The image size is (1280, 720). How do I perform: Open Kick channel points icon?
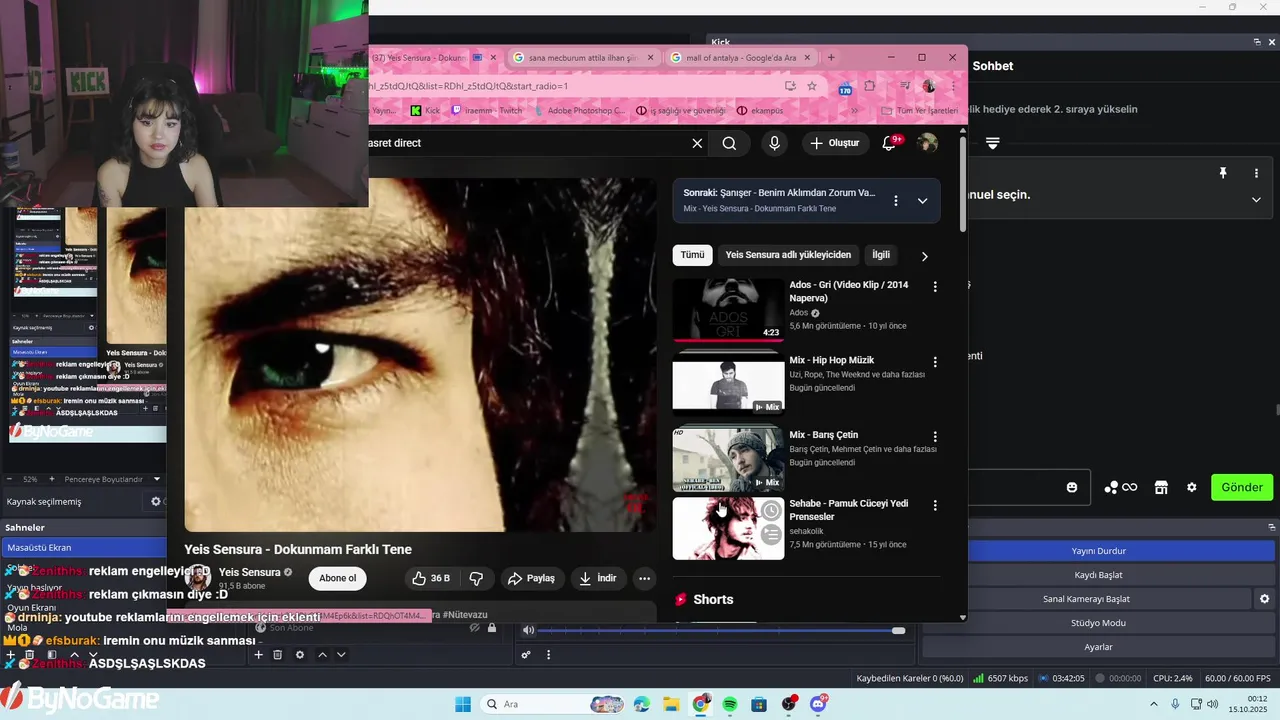click(x=1121, y=487)
